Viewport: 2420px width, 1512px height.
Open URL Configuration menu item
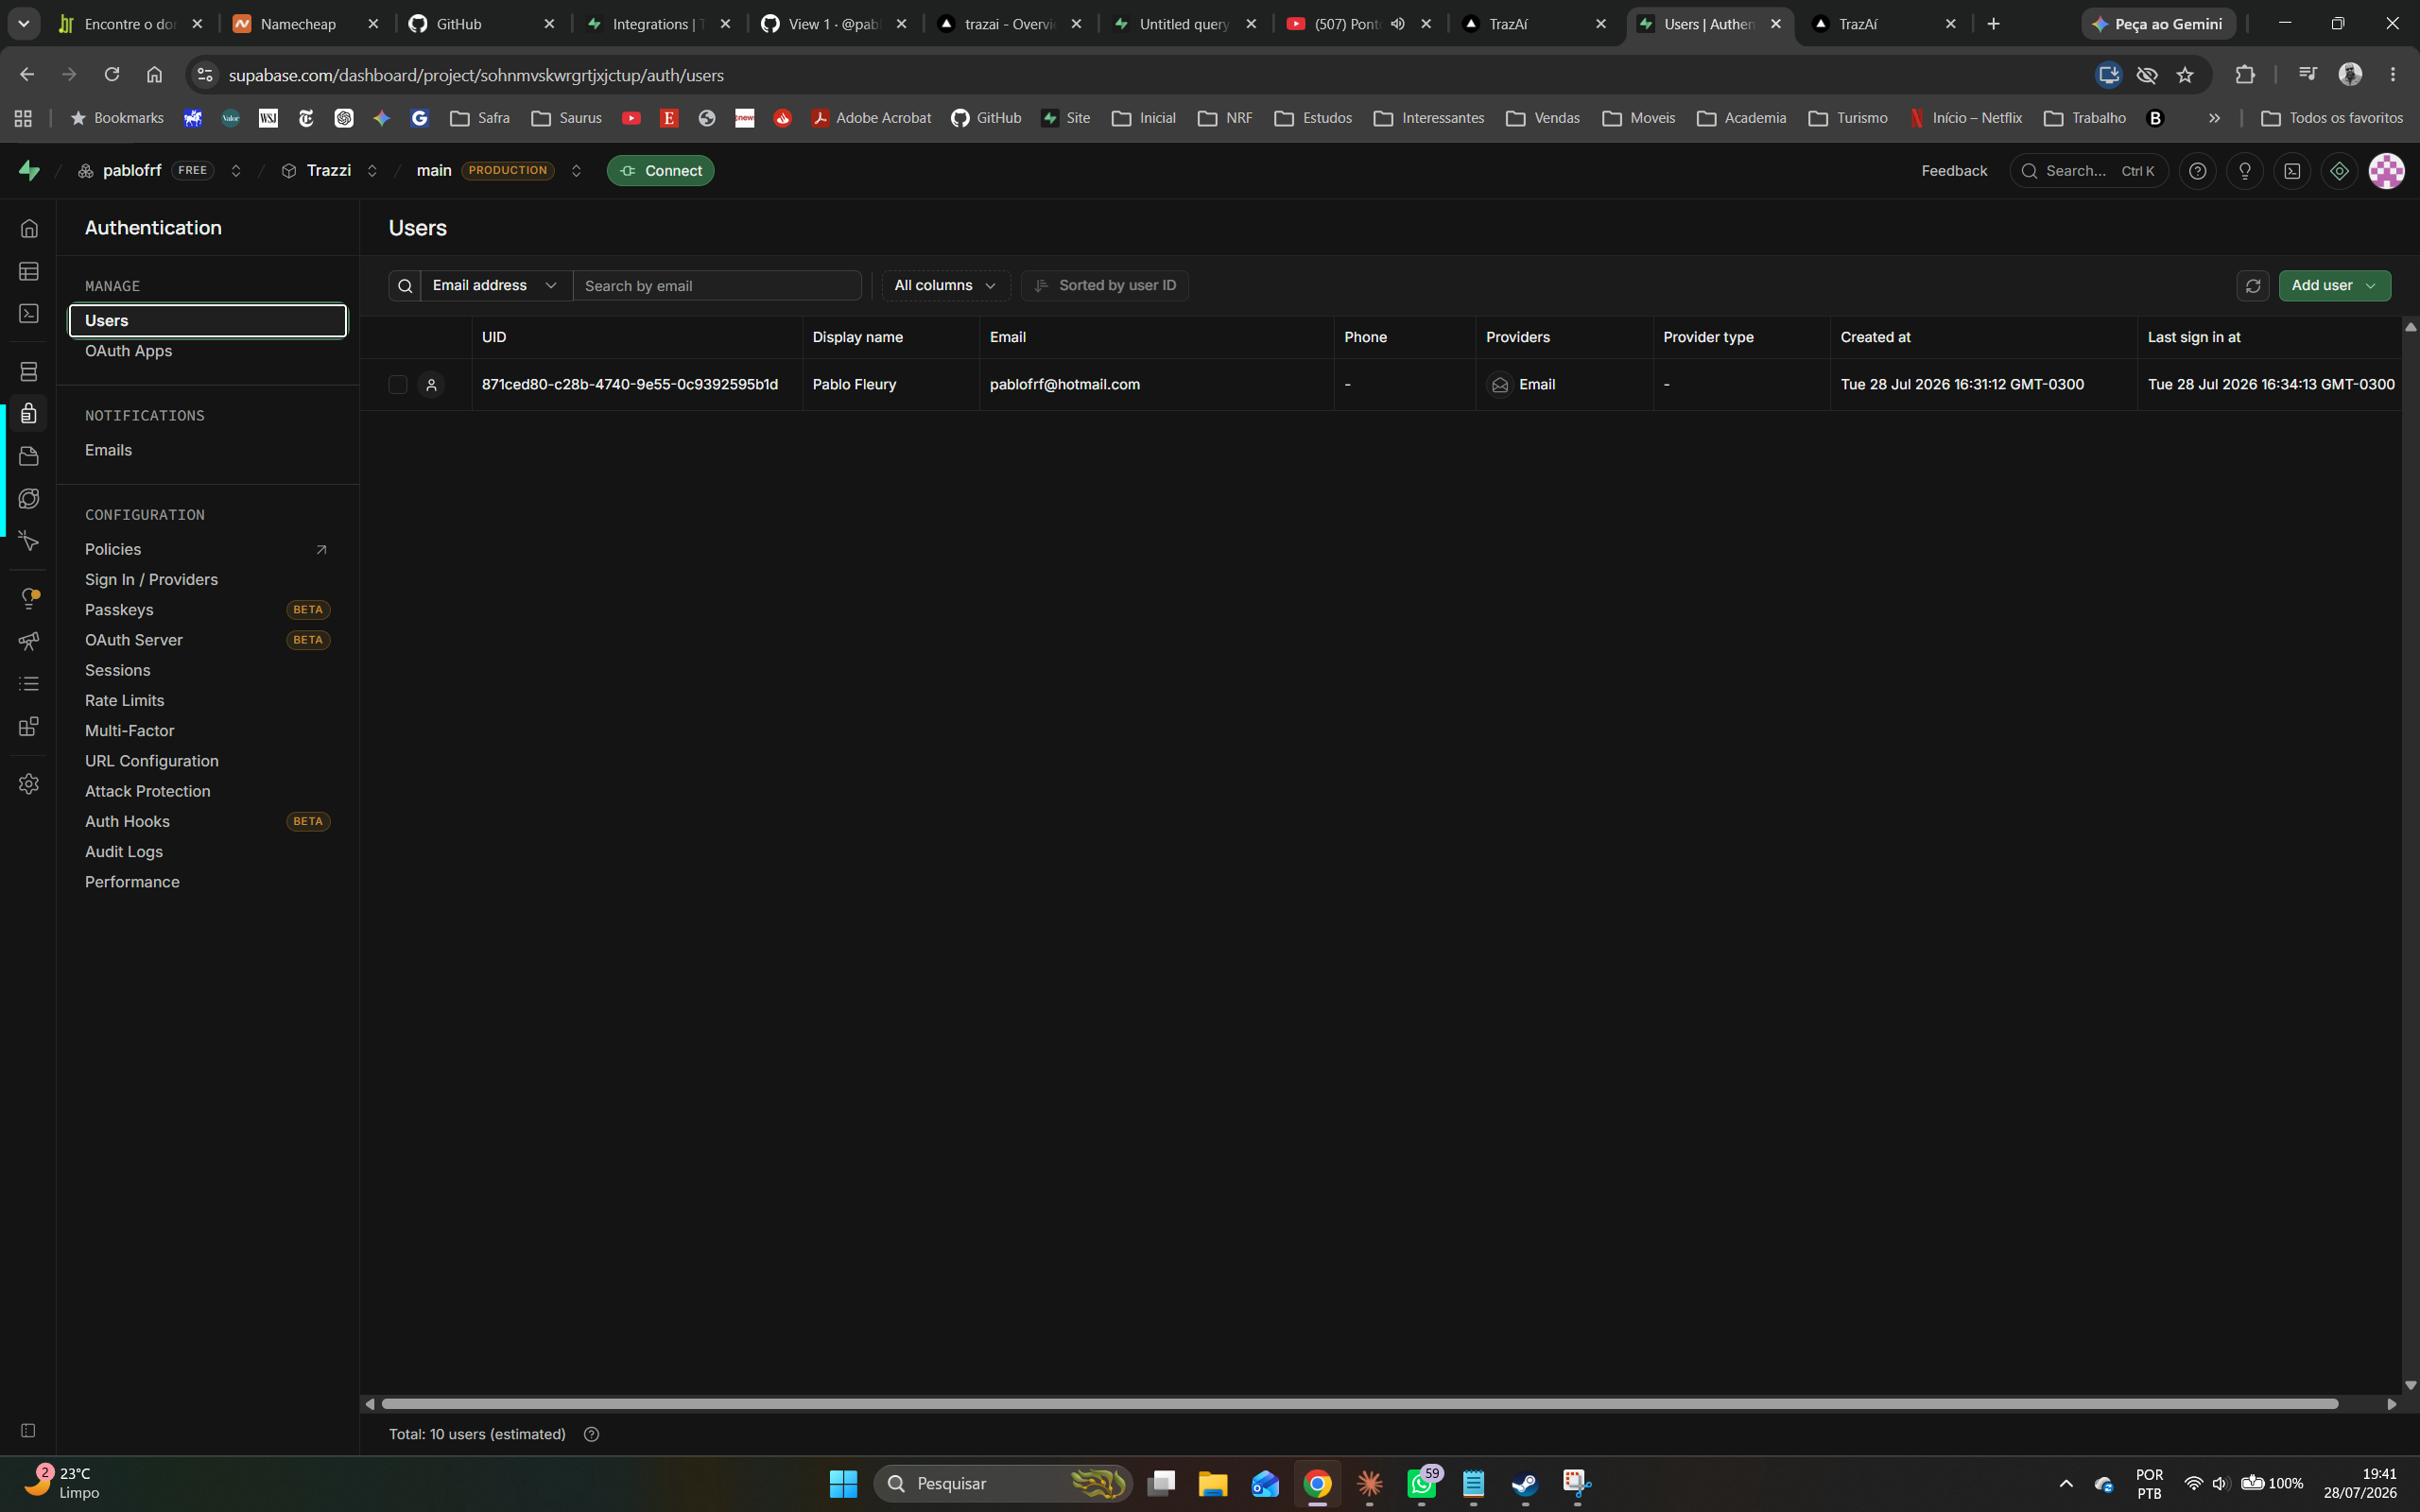click(151, 761)
